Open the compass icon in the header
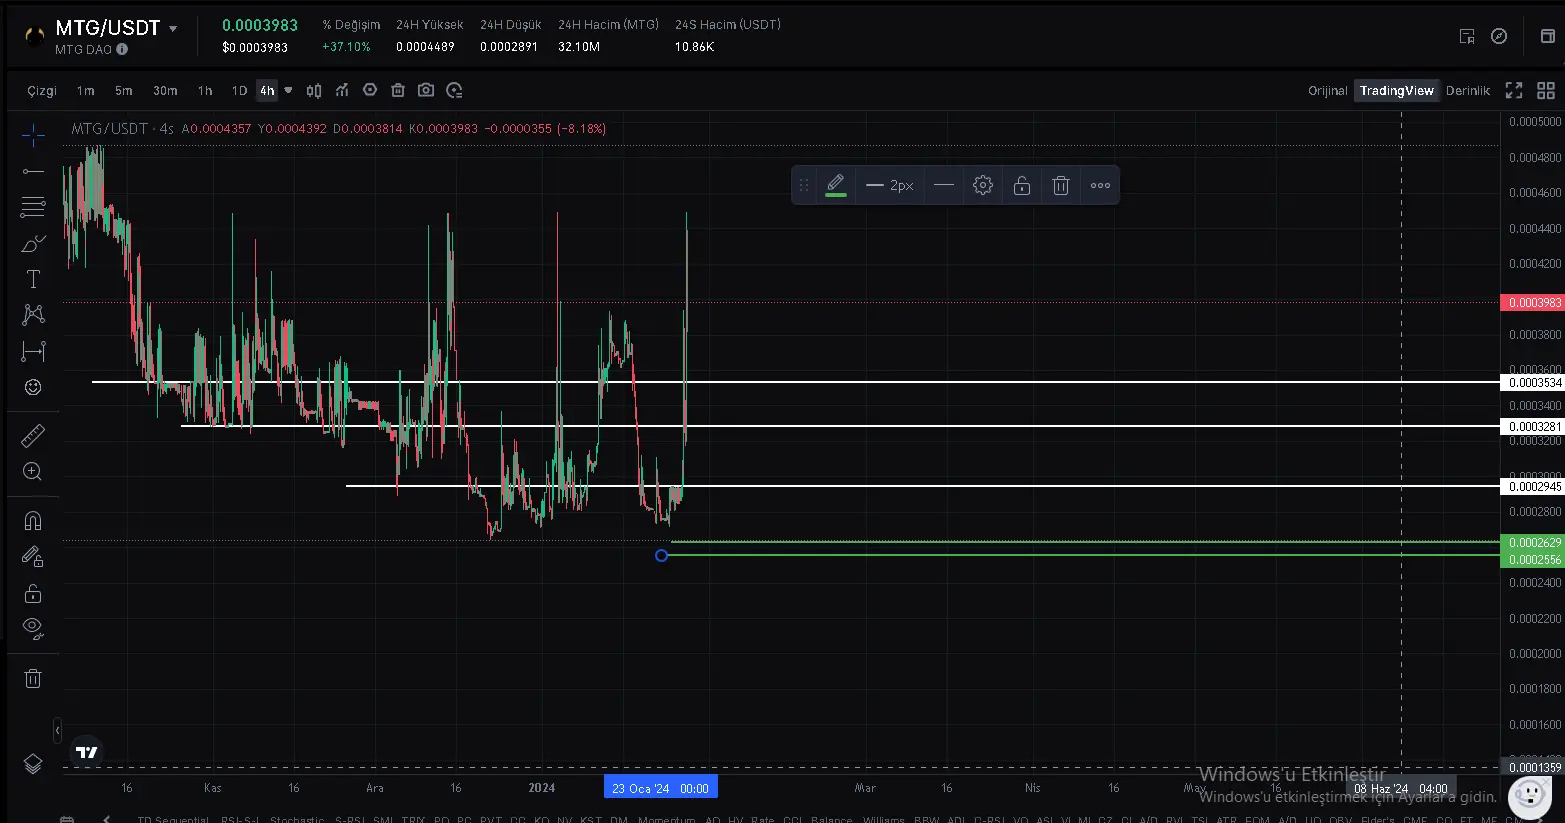The width and height of the screenshot is (1565, 823). tap(1499, 36)
